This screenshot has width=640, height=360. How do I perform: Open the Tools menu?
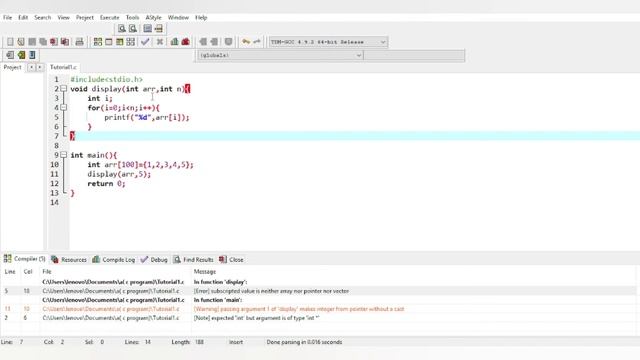(132, 18)
